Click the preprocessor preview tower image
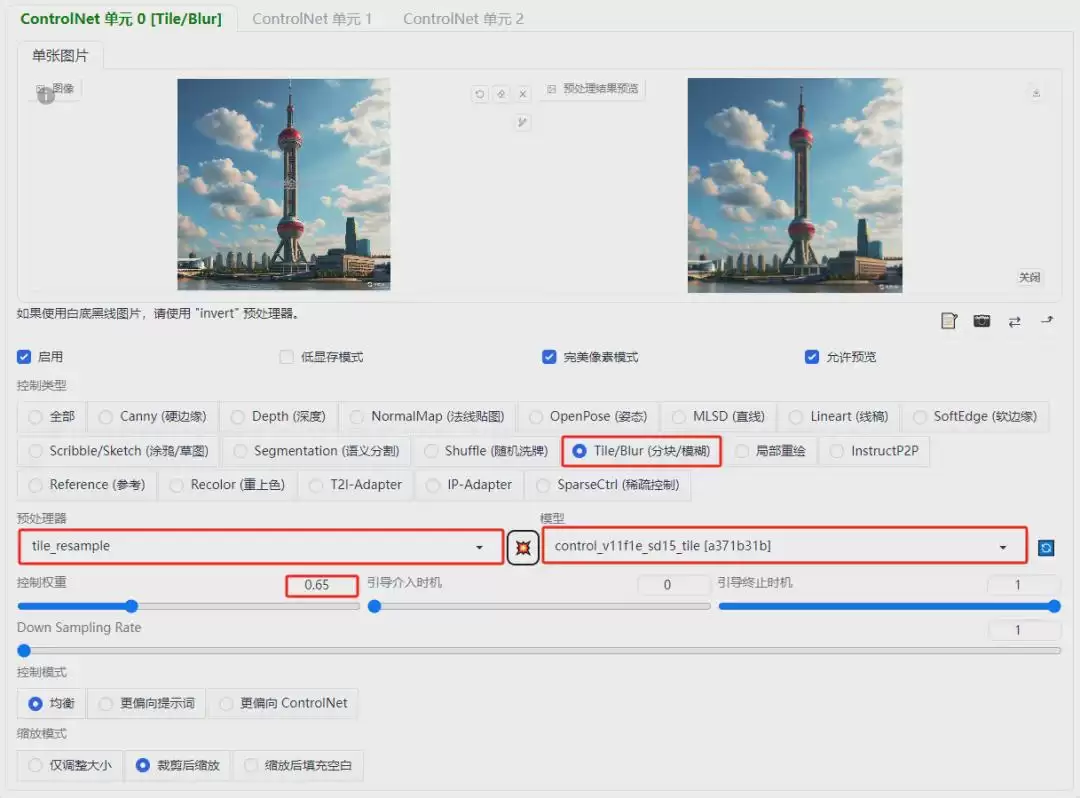Screen dimensions: 1080x798 (x=795, y=185)
